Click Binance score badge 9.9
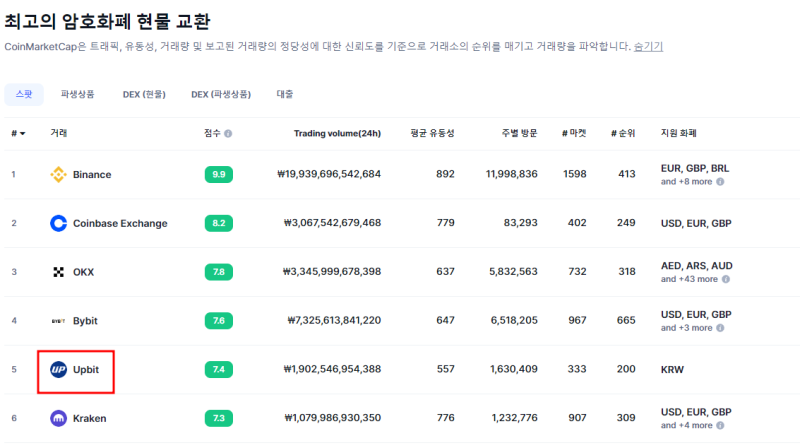 (x=219, y=175)
